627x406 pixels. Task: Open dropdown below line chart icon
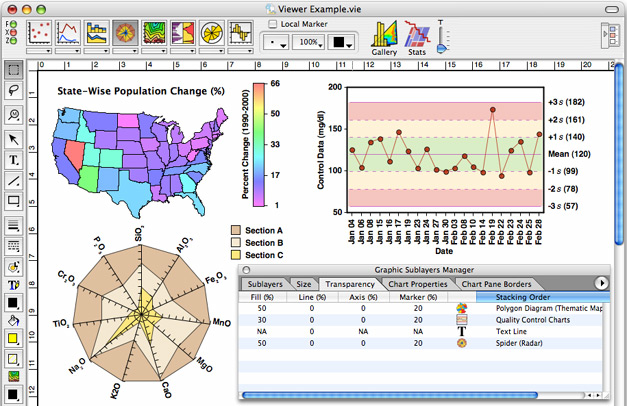[x=68, y=51]
